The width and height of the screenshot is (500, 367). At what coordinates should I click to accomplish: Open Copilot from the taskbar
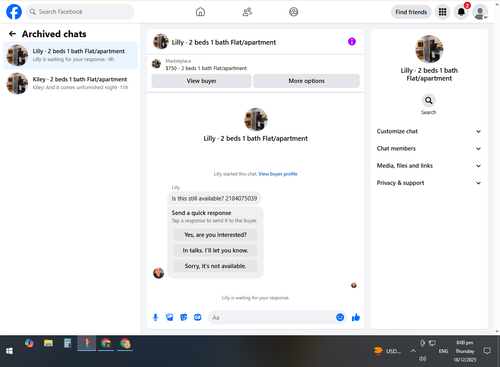click(29, 343)
